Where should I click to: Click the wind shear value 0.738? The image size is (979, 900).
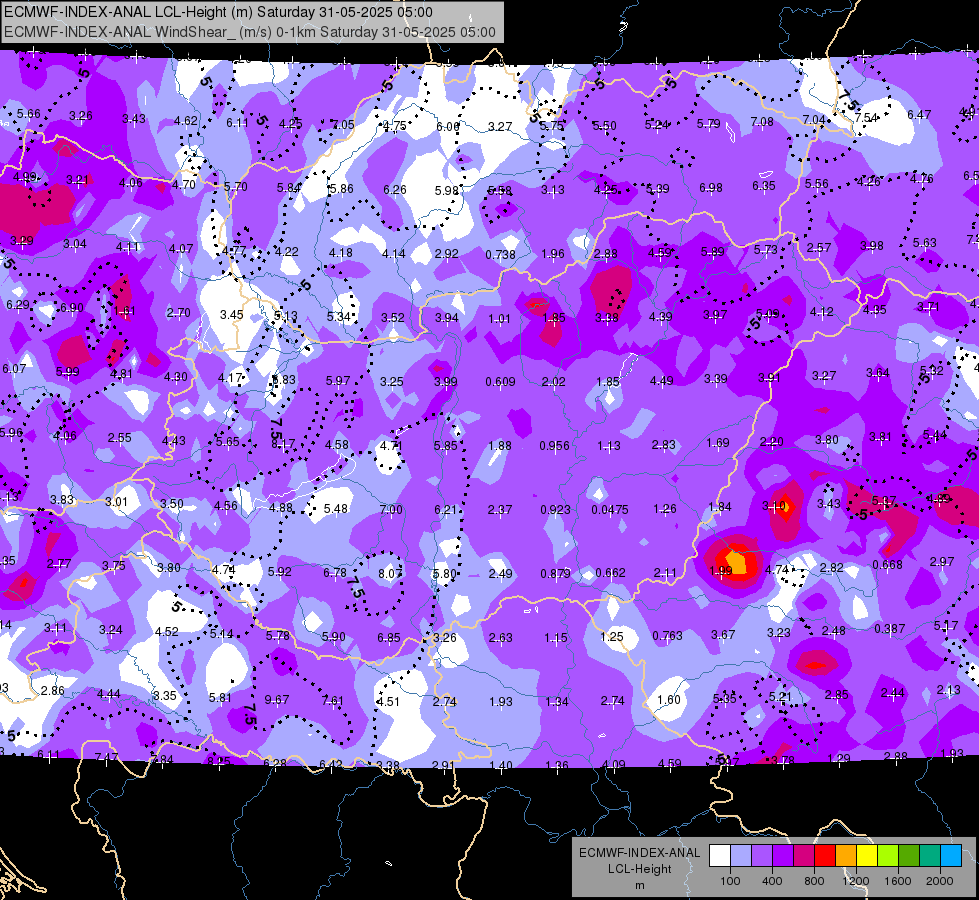coord(500,254)
